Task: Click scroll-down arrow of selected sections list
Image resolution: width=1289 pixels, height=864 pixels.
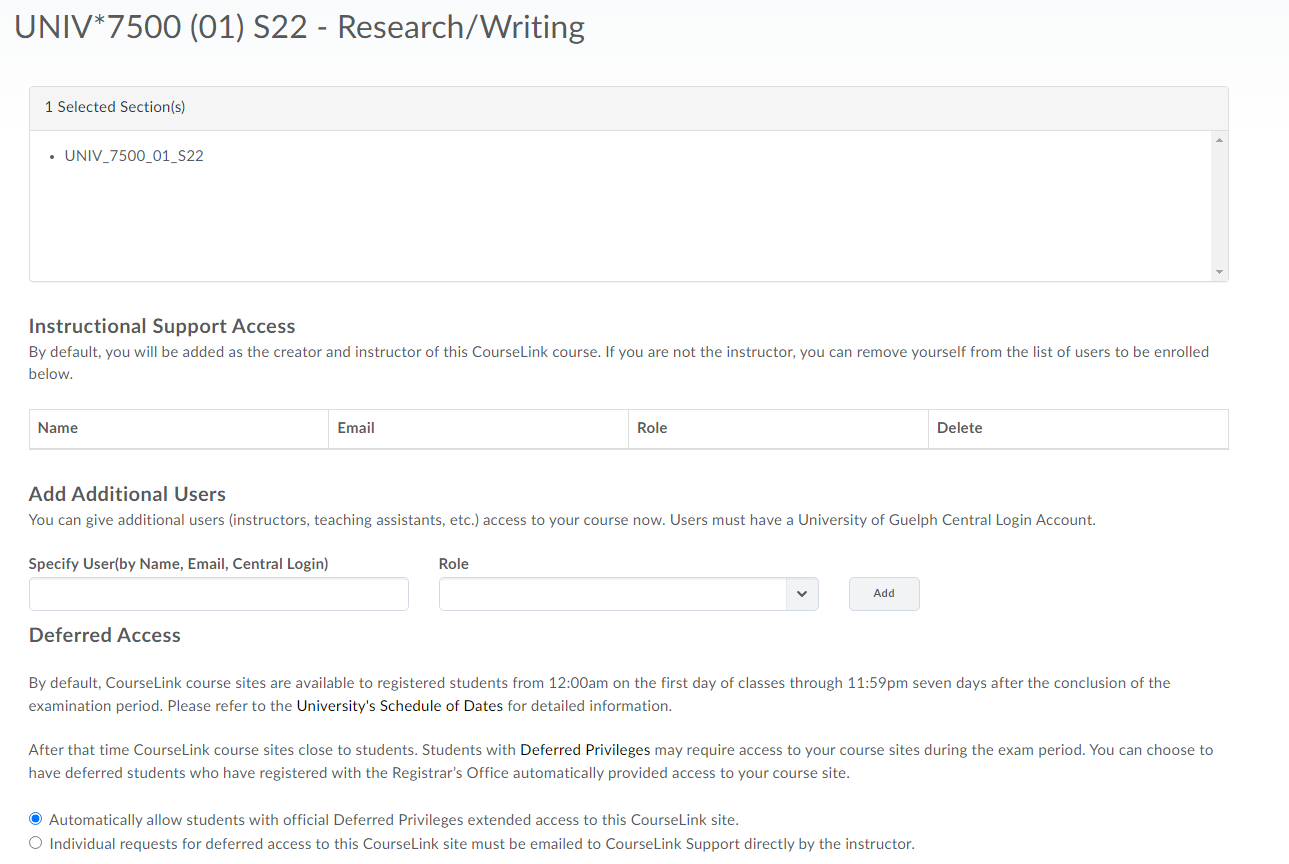Action: point(1218,272)
